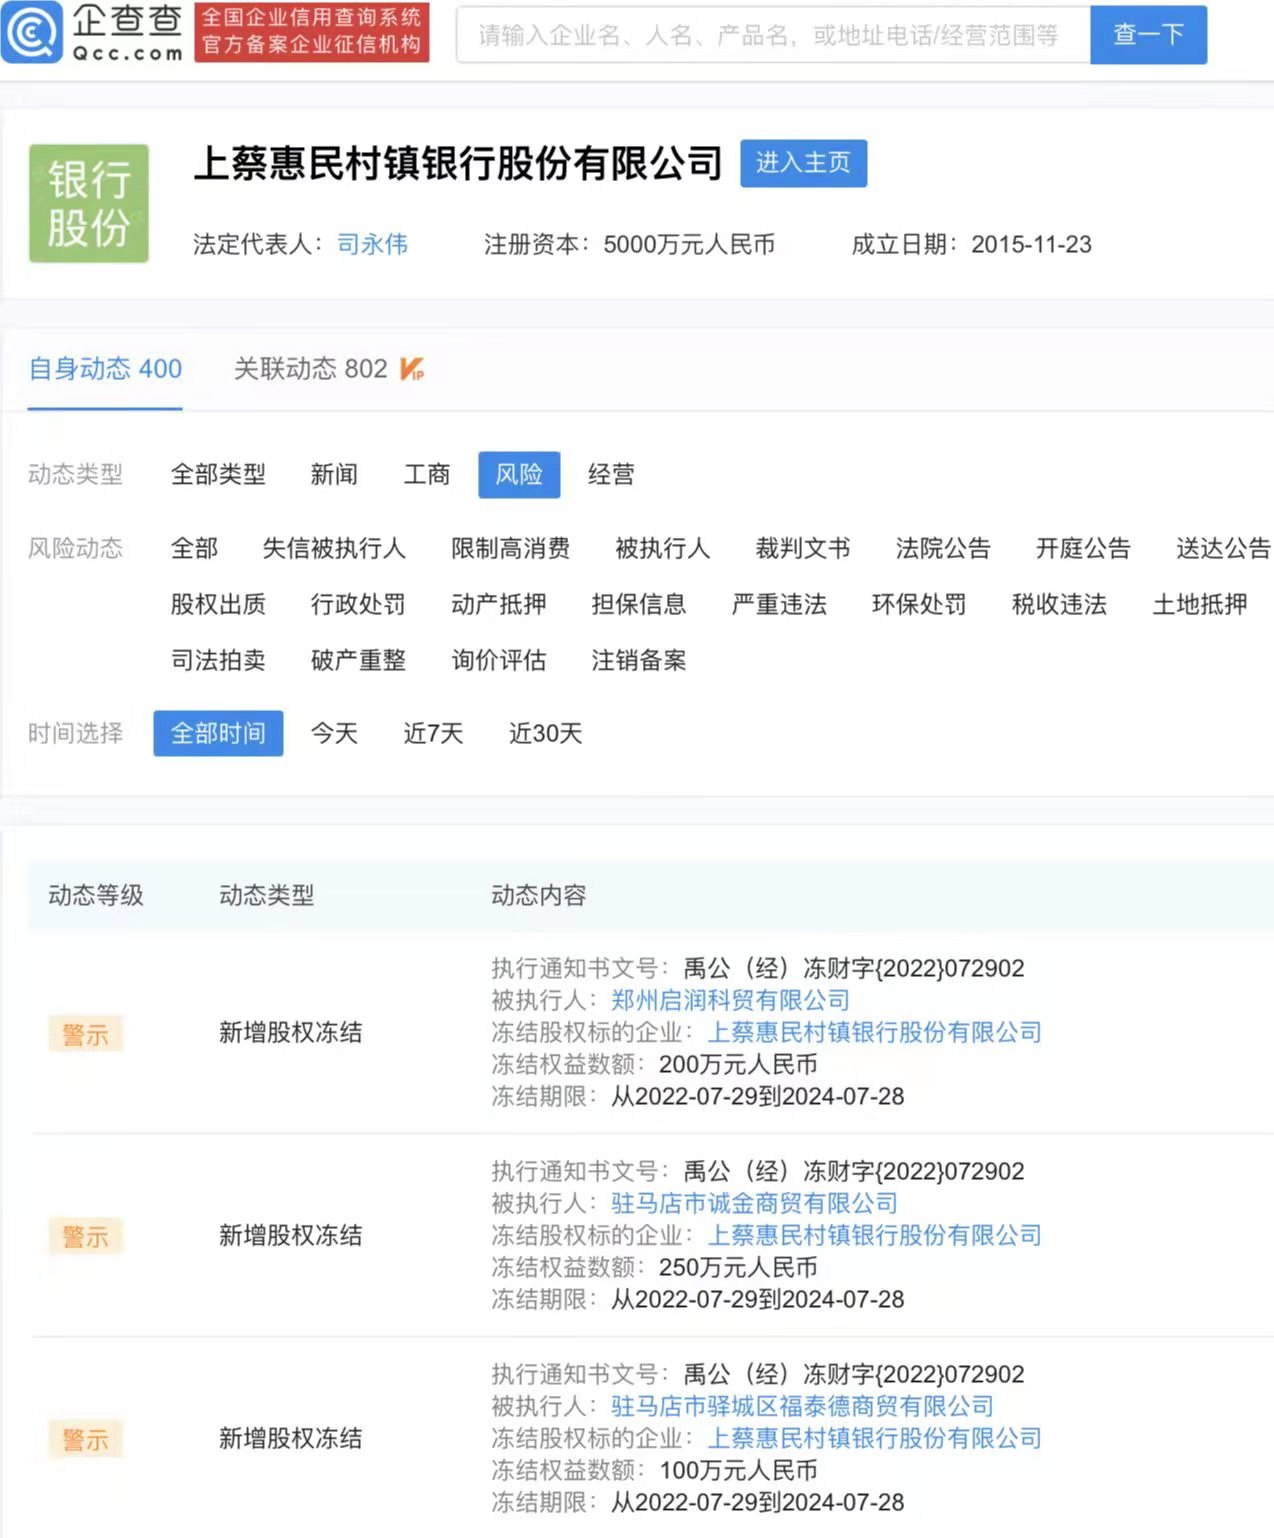Click 动态等级 column header
The width and height of the screenshot is (1274, 1538).
96,895
